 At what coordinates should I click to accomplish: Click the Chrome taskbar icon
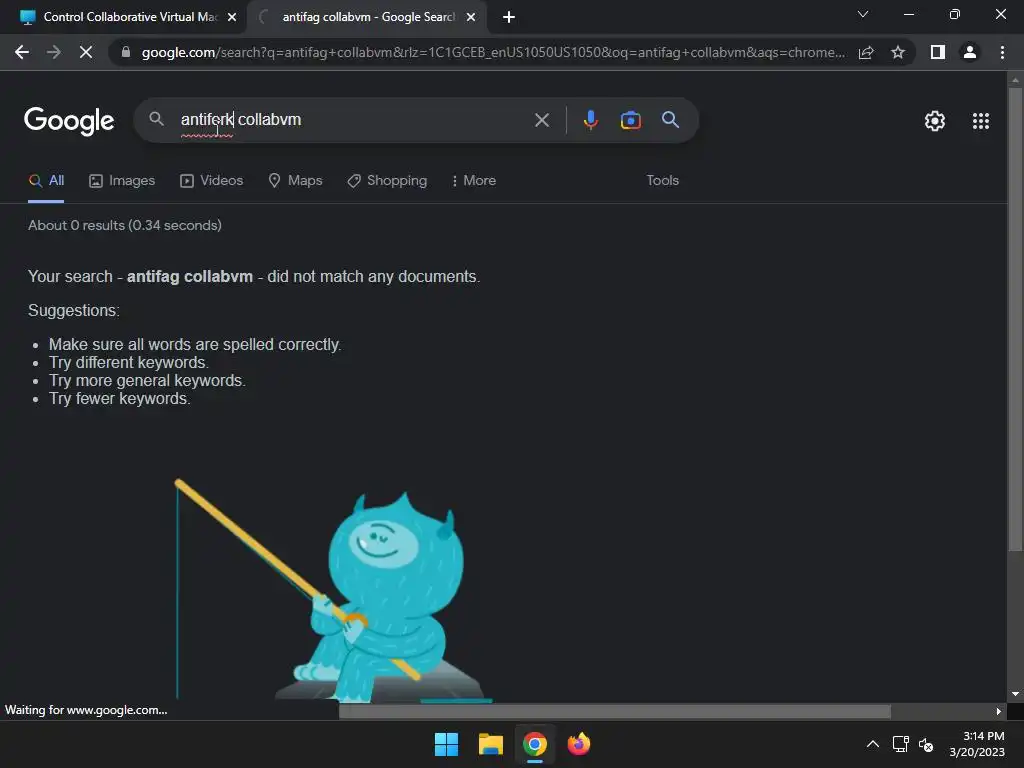tap(535, 744)
